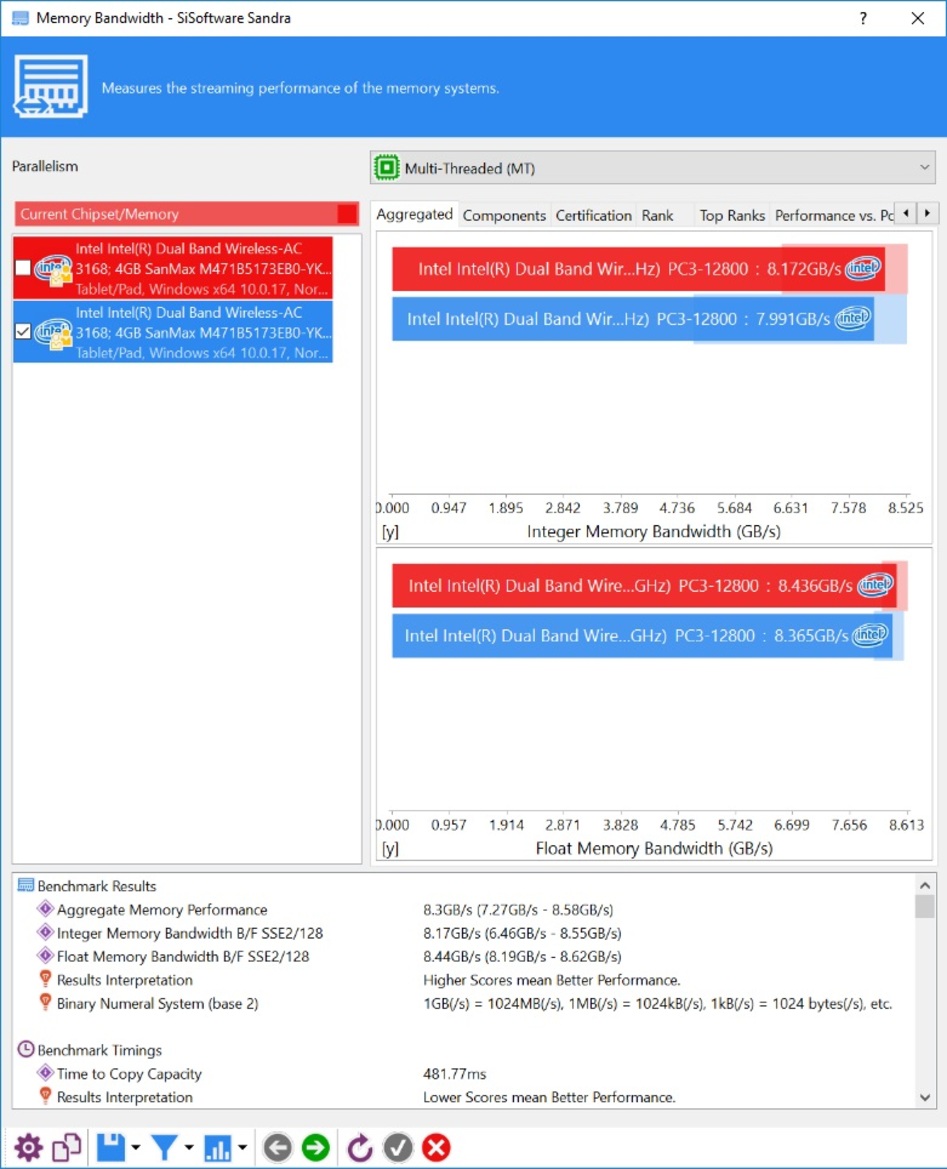947x1169 pixels.
Task: Click the diamond icon beside Aggregate Memory Performance
Action: click(45, 909)
